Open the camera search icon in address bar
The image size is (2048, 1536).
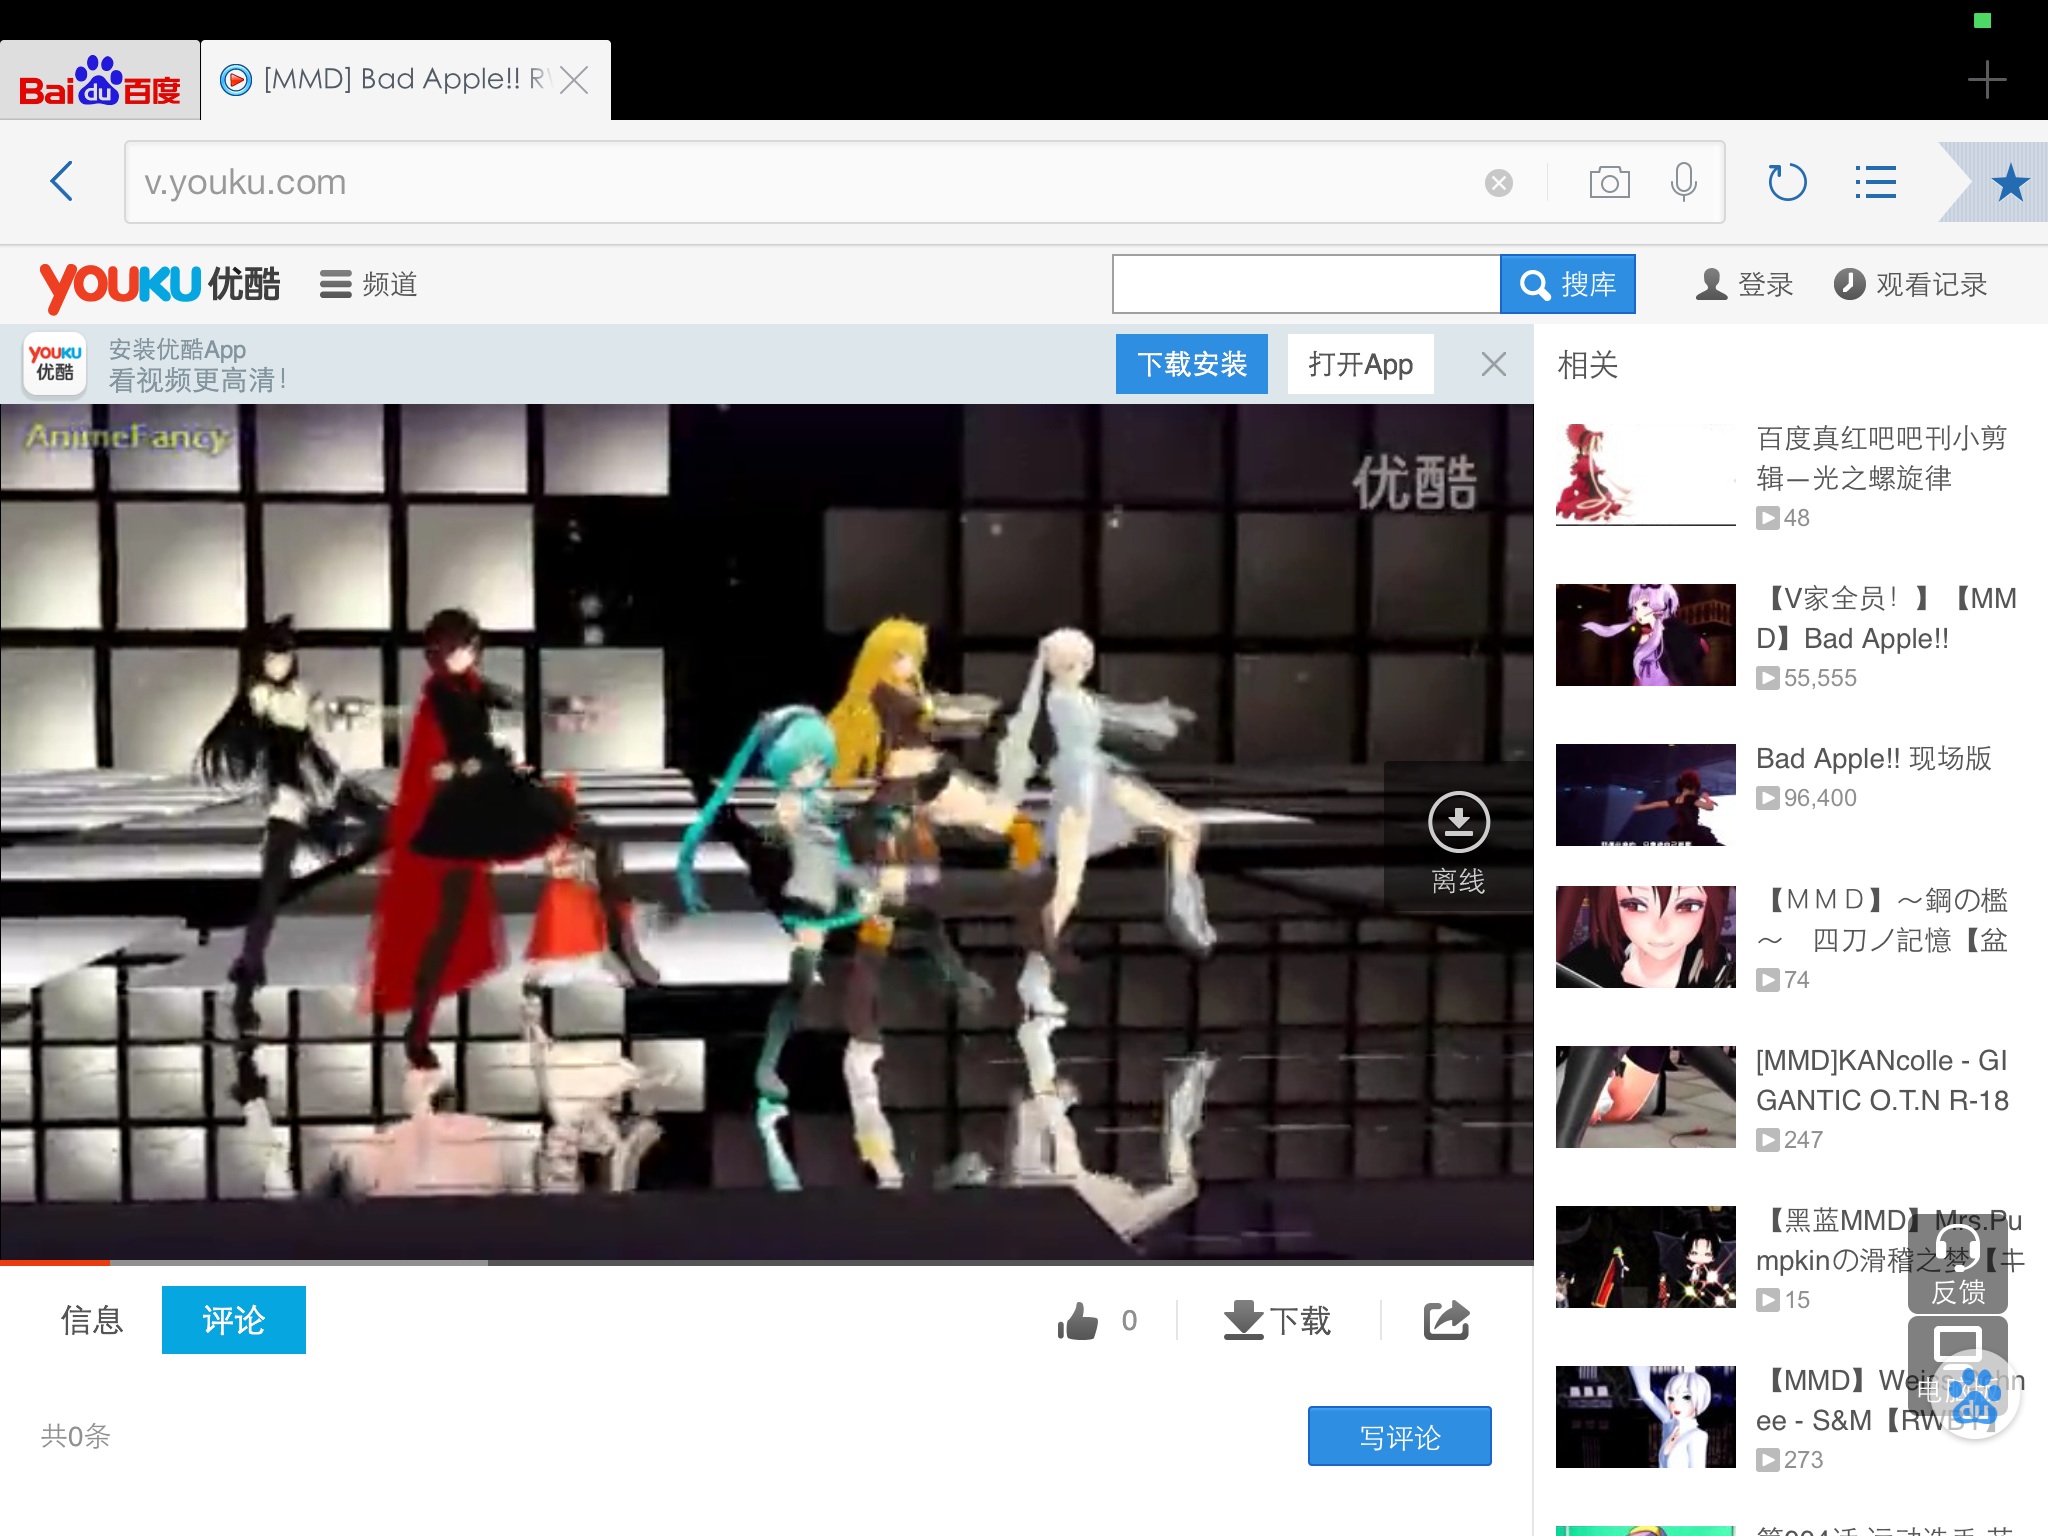point(1609,182)
